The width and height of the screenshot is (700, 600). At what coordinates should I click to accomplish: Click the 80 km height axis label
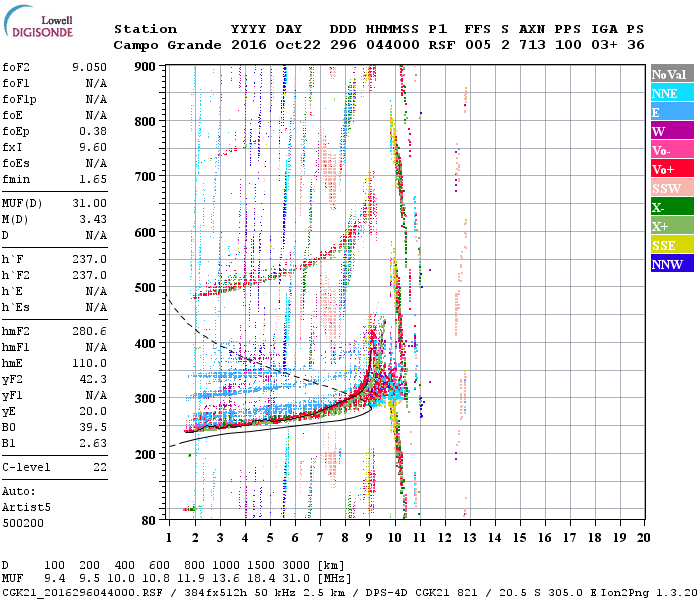(x=149, y=520)
